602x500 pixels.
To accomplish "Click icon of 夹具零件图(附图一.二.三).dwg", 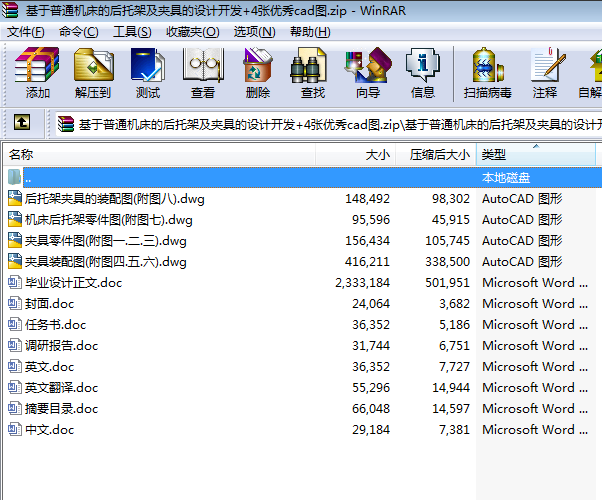I will click(15, 240).
